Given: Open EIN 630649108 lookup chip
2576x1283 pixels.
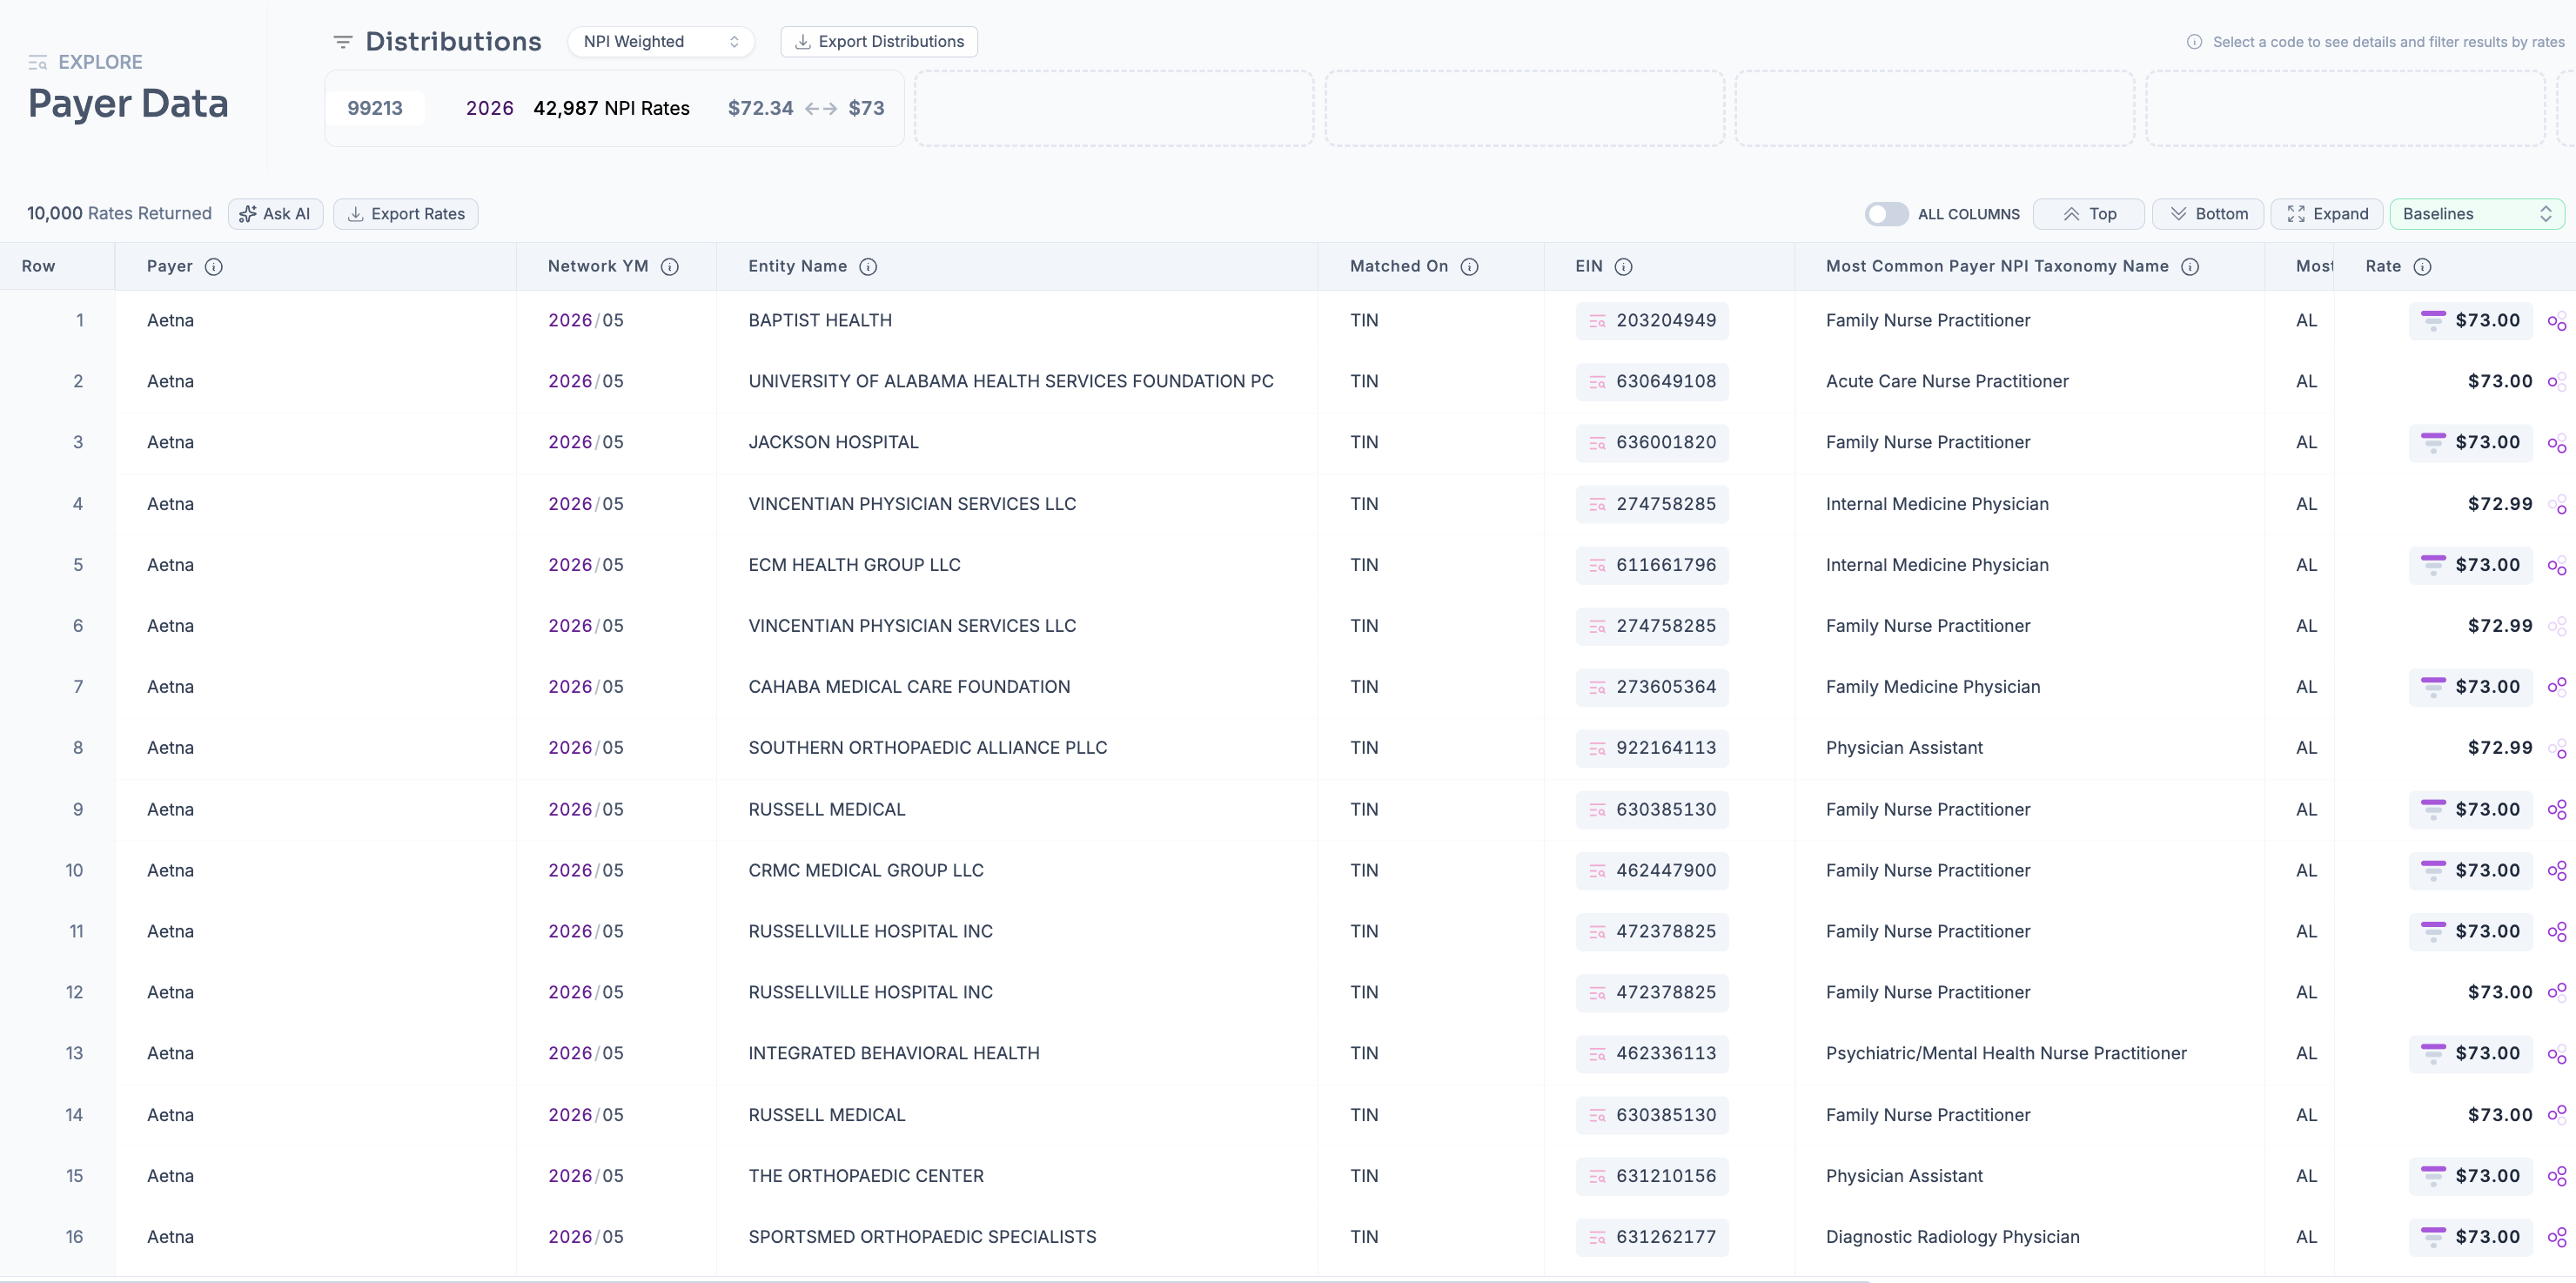Looking at the screenshot, I should [1652, 382].
